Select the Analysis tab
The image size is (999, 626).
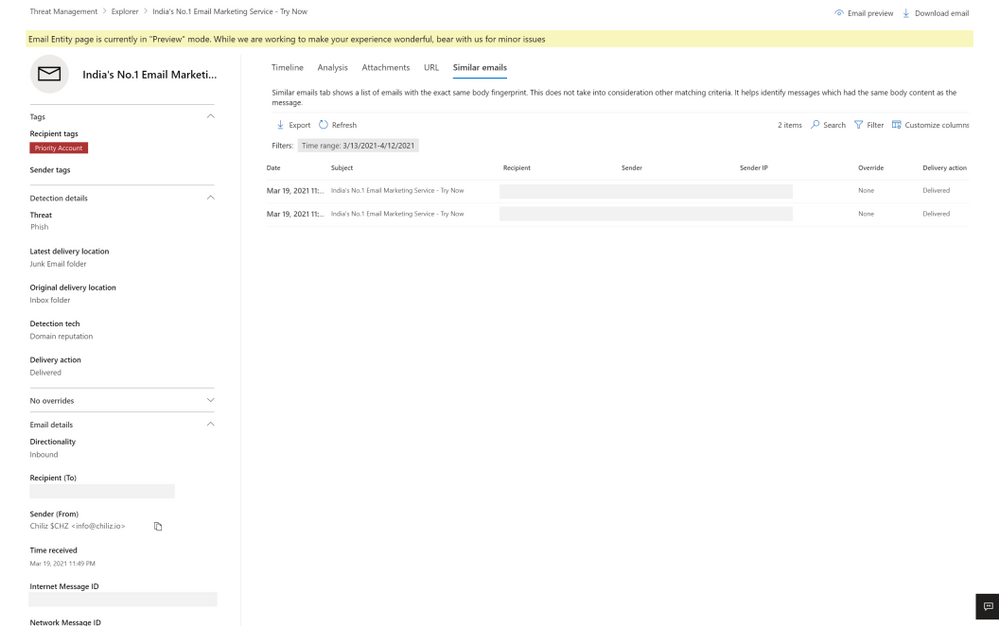click(332, 67)
